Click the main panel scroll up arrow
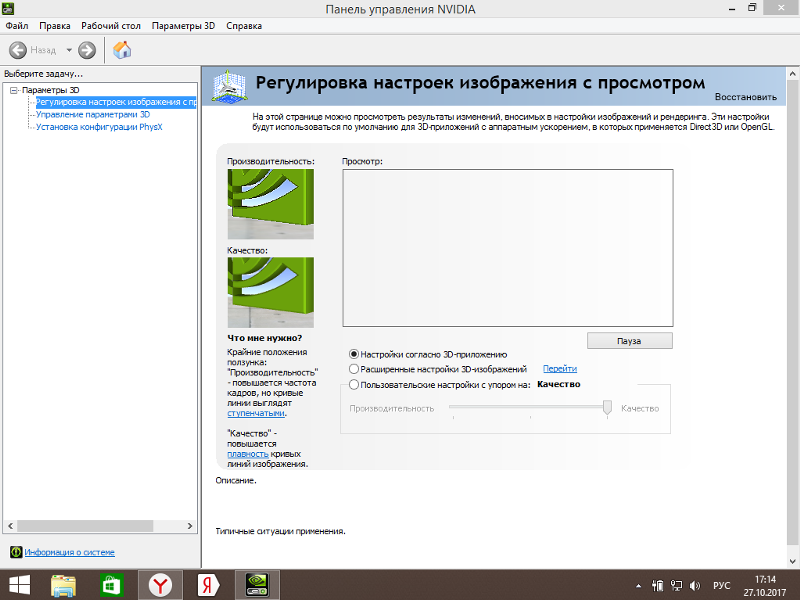The image size is (800, 600). tap(793, 74)
